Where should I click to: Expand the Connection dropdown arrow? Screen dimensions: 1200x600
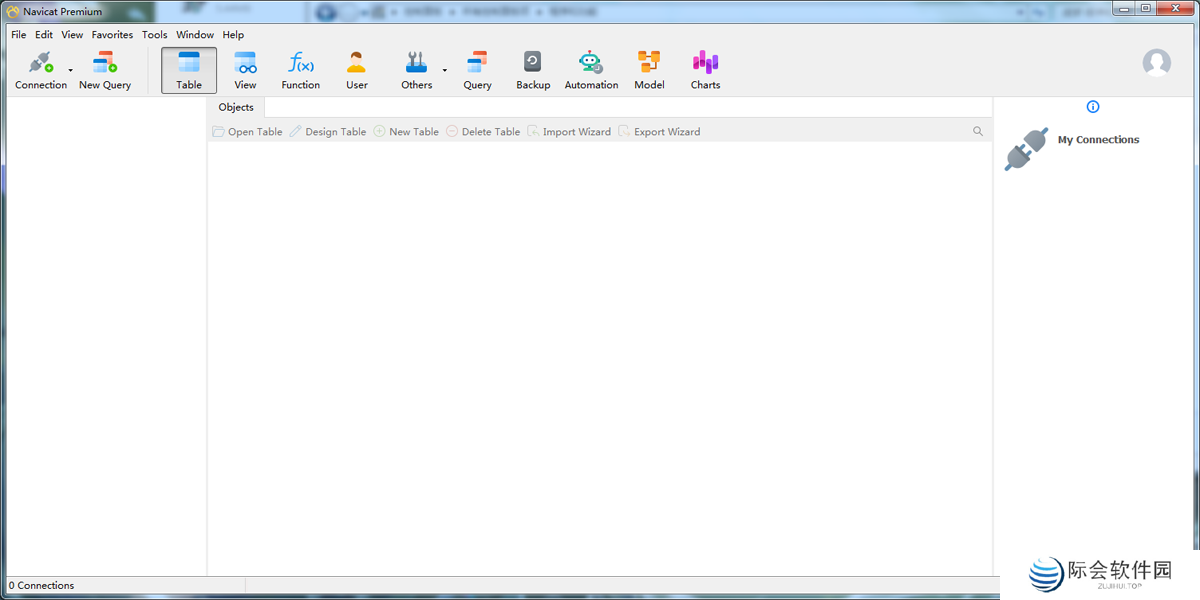(x=70, y=70)
